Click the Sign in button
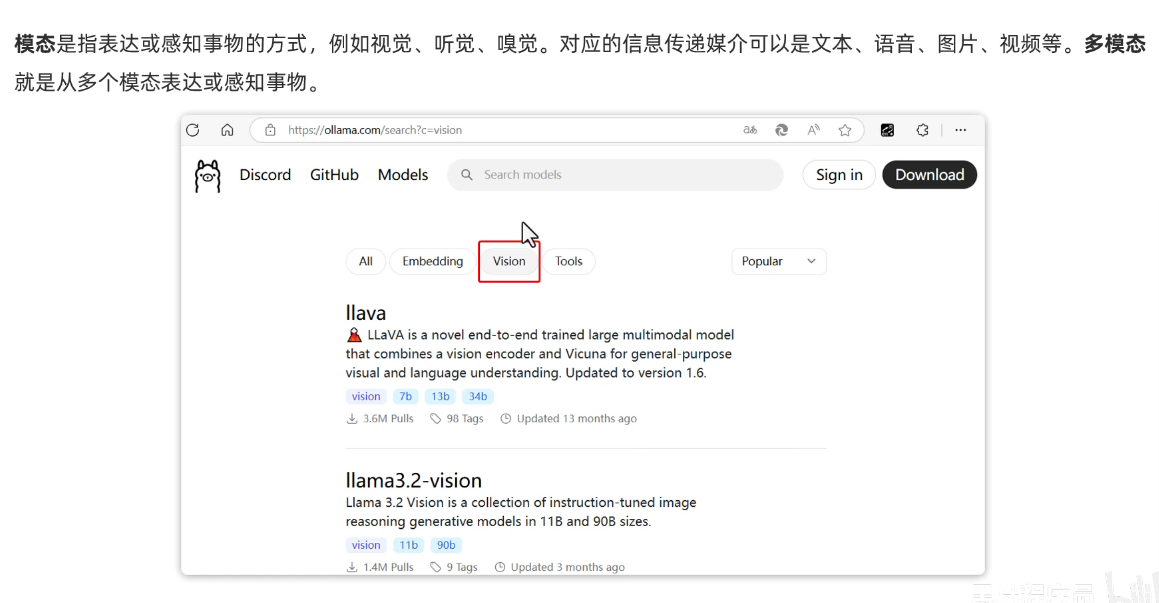Viewport: 1159px width, 603px height. (x=839, y=175)
